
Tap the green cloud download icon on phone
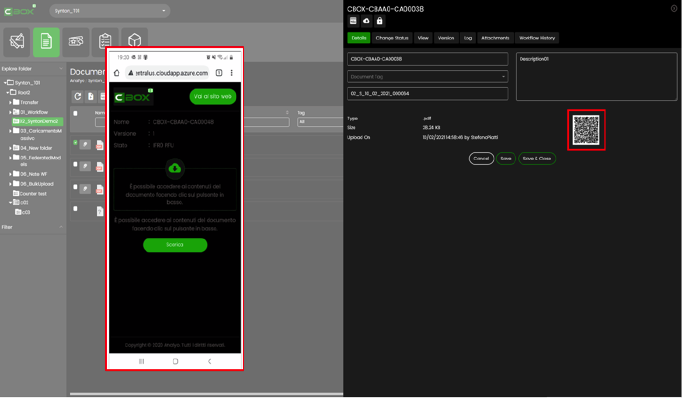(x=175, y=168)
